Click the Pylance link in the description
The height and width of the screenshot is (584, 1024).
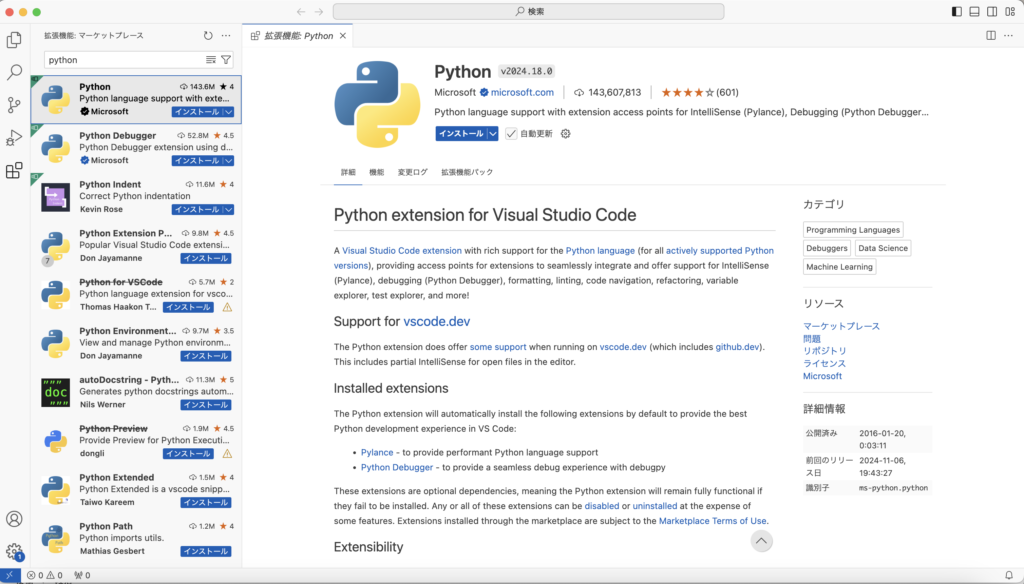point(377,452)
